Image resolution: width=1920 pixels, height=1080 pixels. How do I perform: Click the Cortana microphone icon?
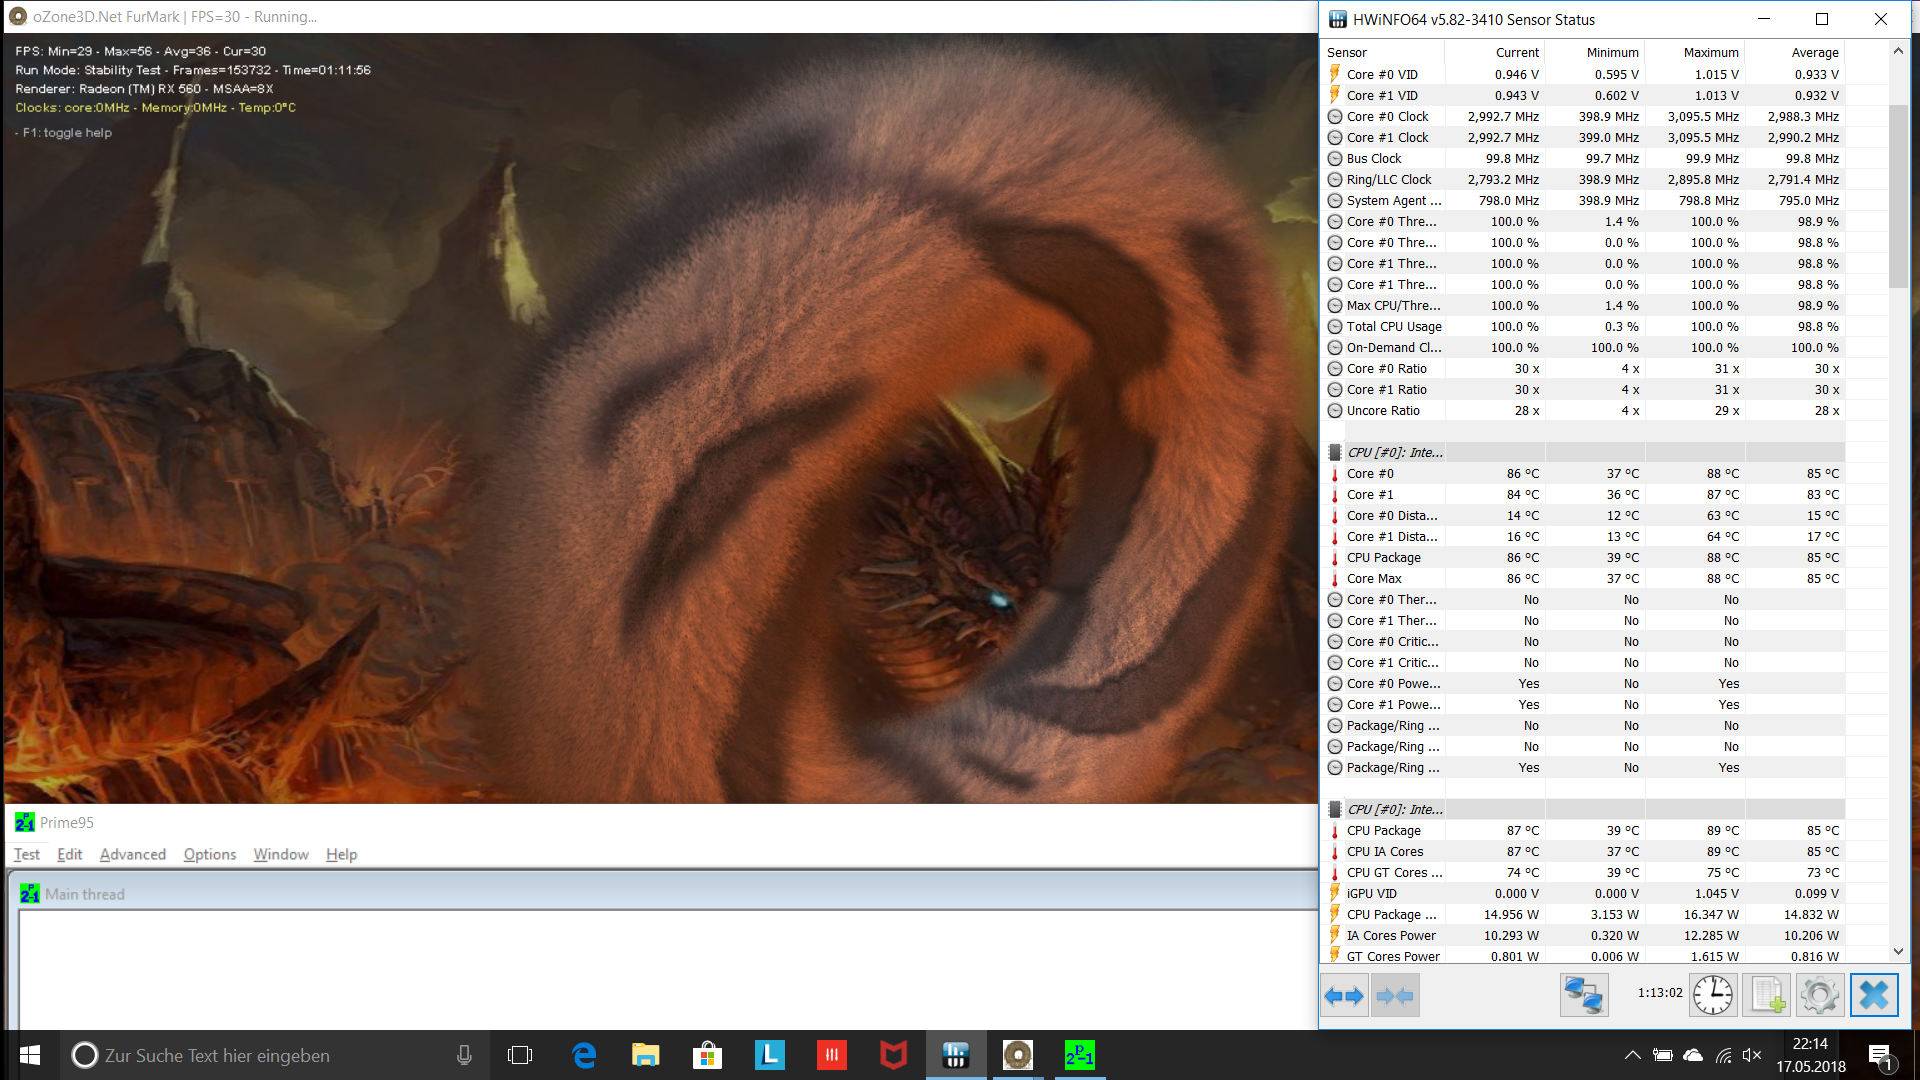click(x=464, y=1055)
